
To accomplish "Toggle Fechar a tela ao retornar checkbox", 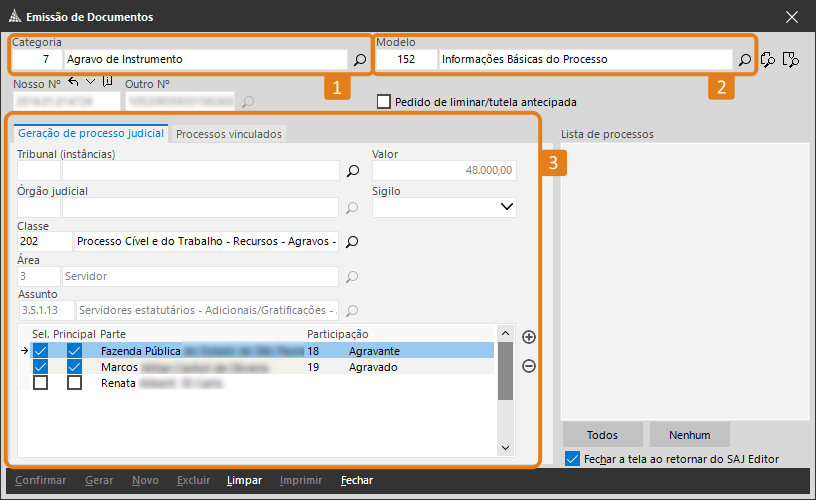I will (x=572, y=459).
